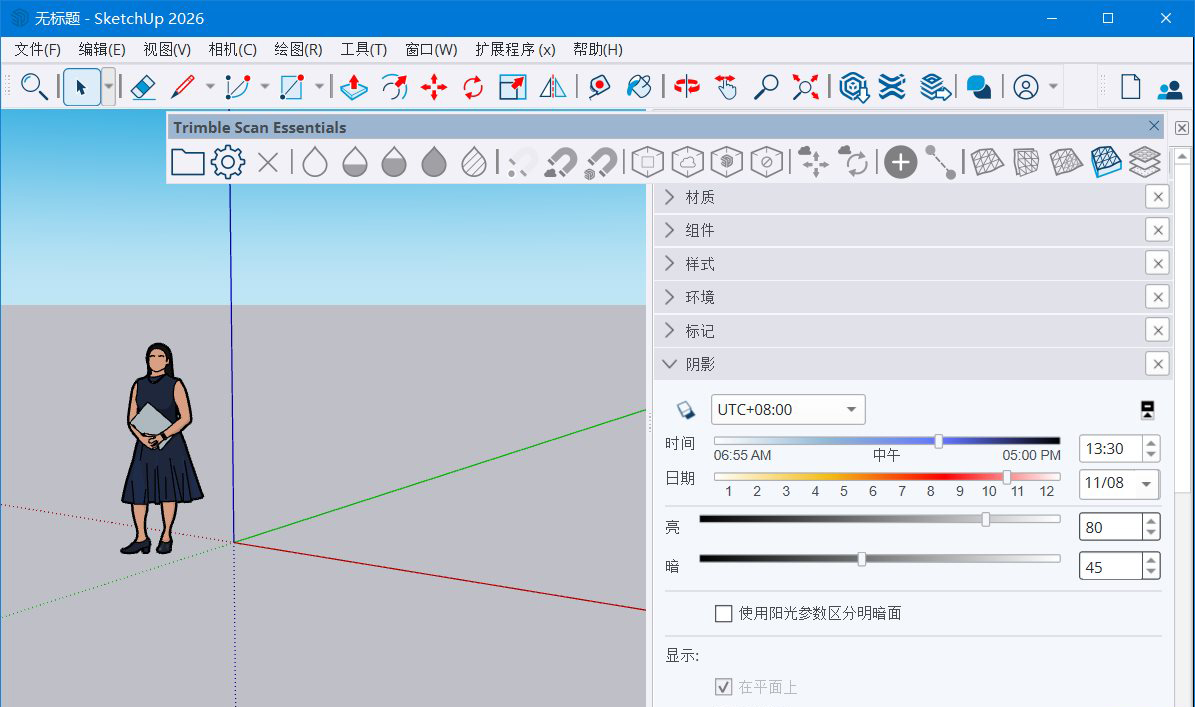Open Trimble Scan Essentials settings gear
The height and width of the screenshot is (707, 1195).
coord(227,160)
